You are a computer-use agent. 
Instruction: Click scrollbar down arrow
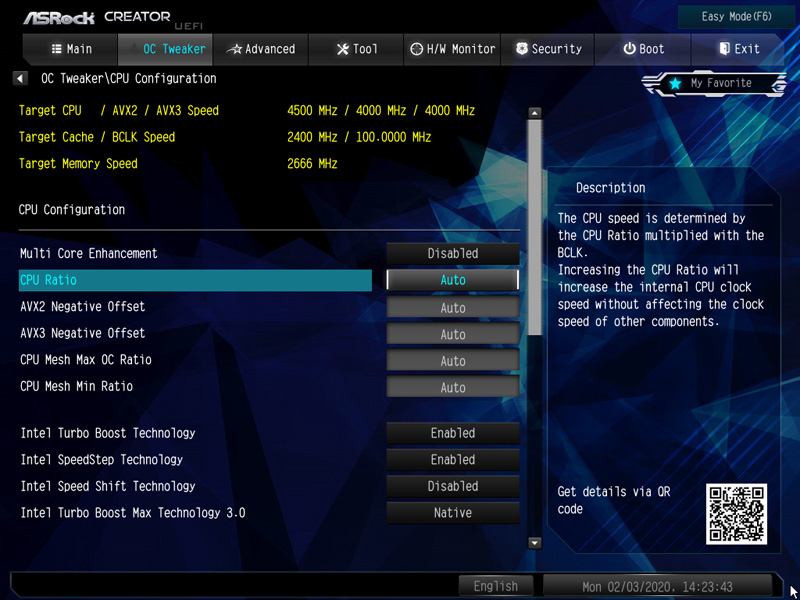pos(534,543)
